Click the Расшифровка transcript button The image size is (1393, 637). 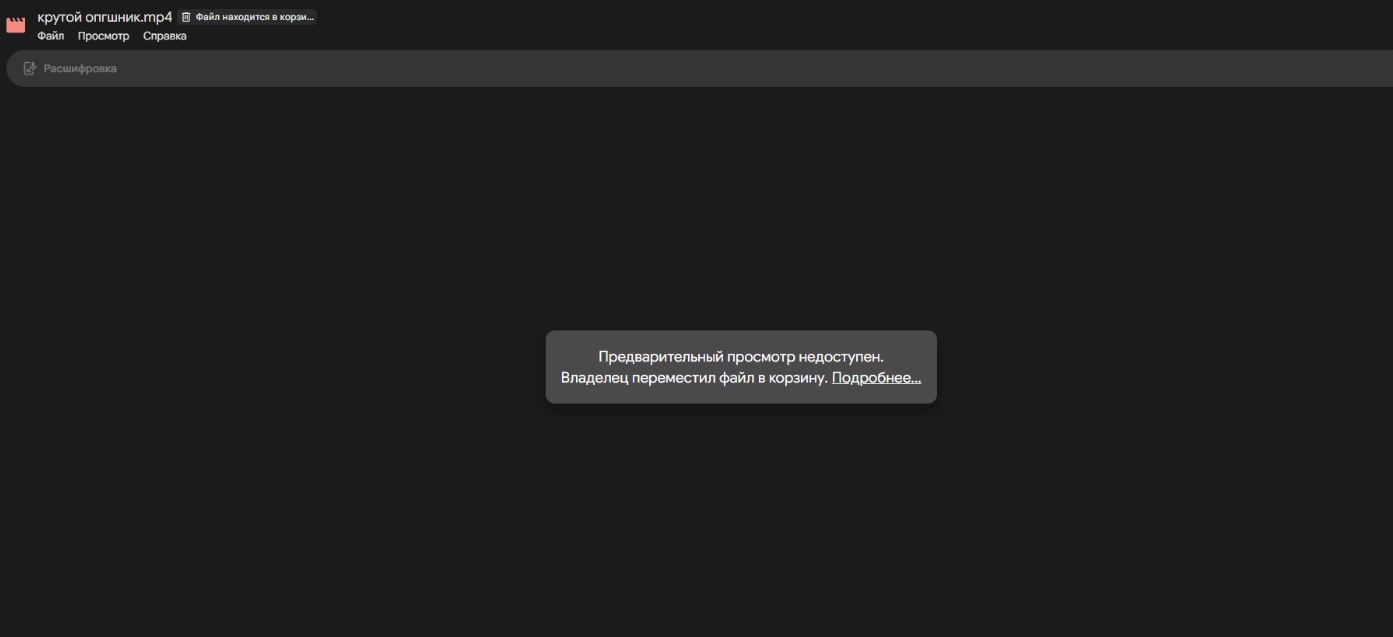click(70, 68)
